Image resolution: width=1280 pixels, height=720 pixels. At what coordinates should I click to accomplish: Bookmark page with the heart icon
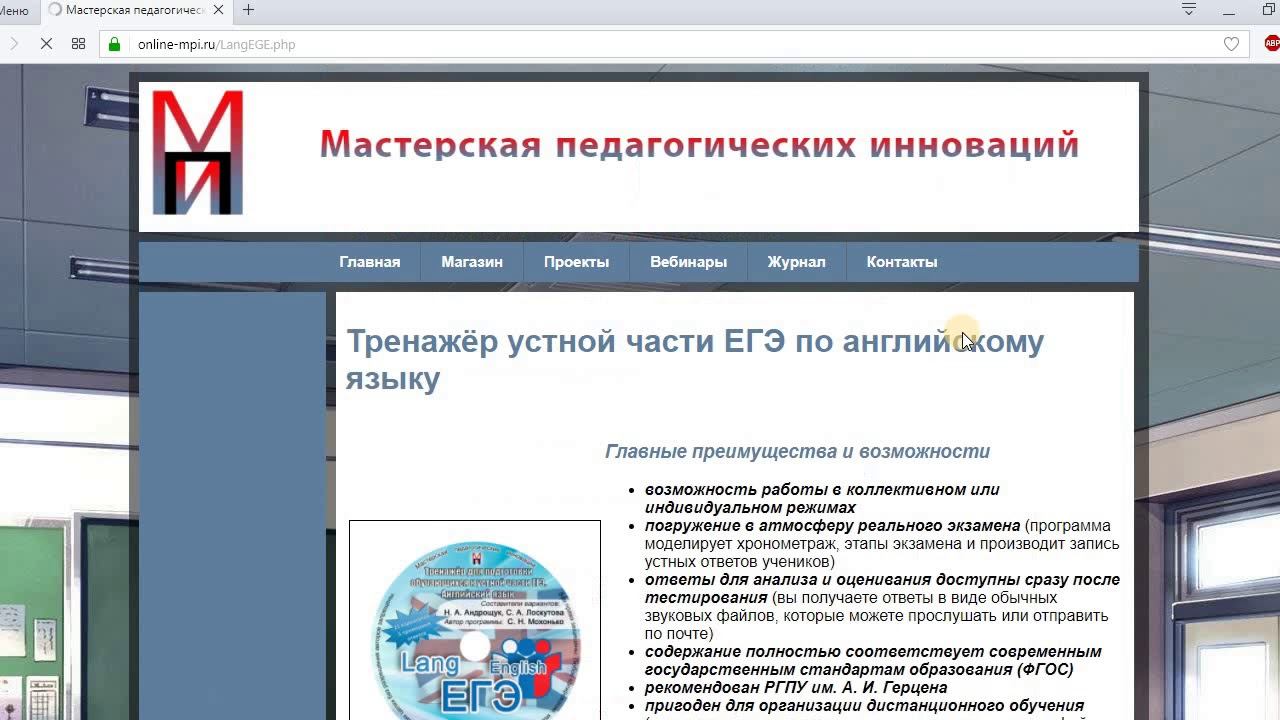[1231, 44]
